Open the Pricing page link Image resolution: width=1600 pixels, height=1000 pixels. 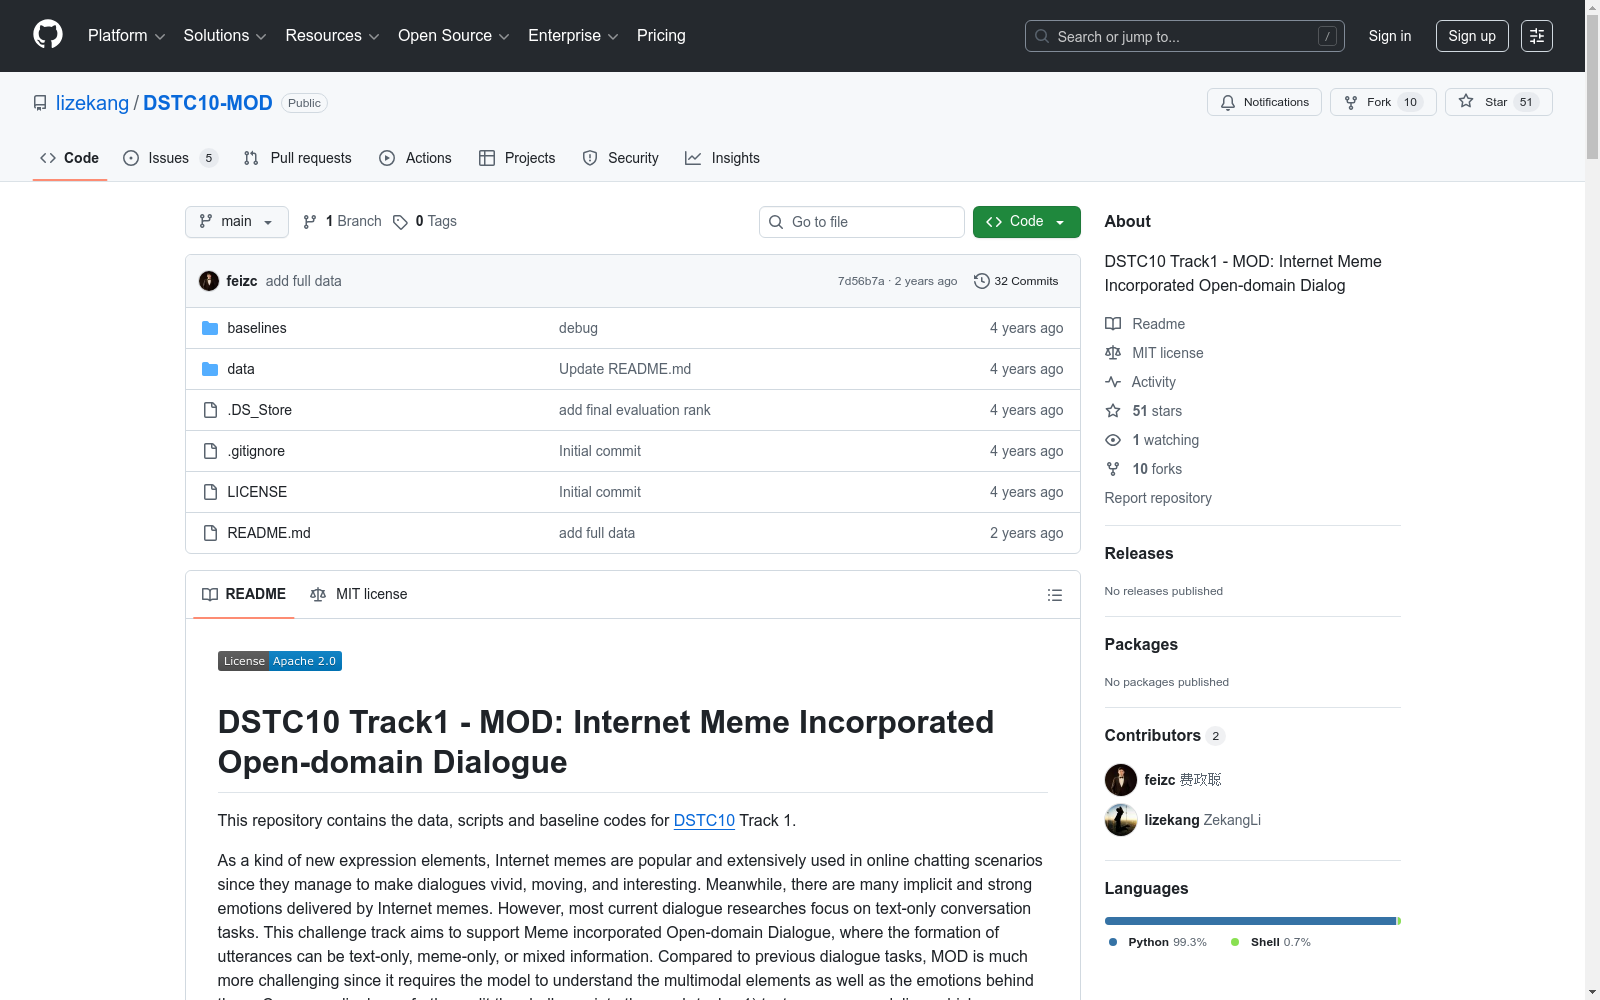[x=661, y=36]
